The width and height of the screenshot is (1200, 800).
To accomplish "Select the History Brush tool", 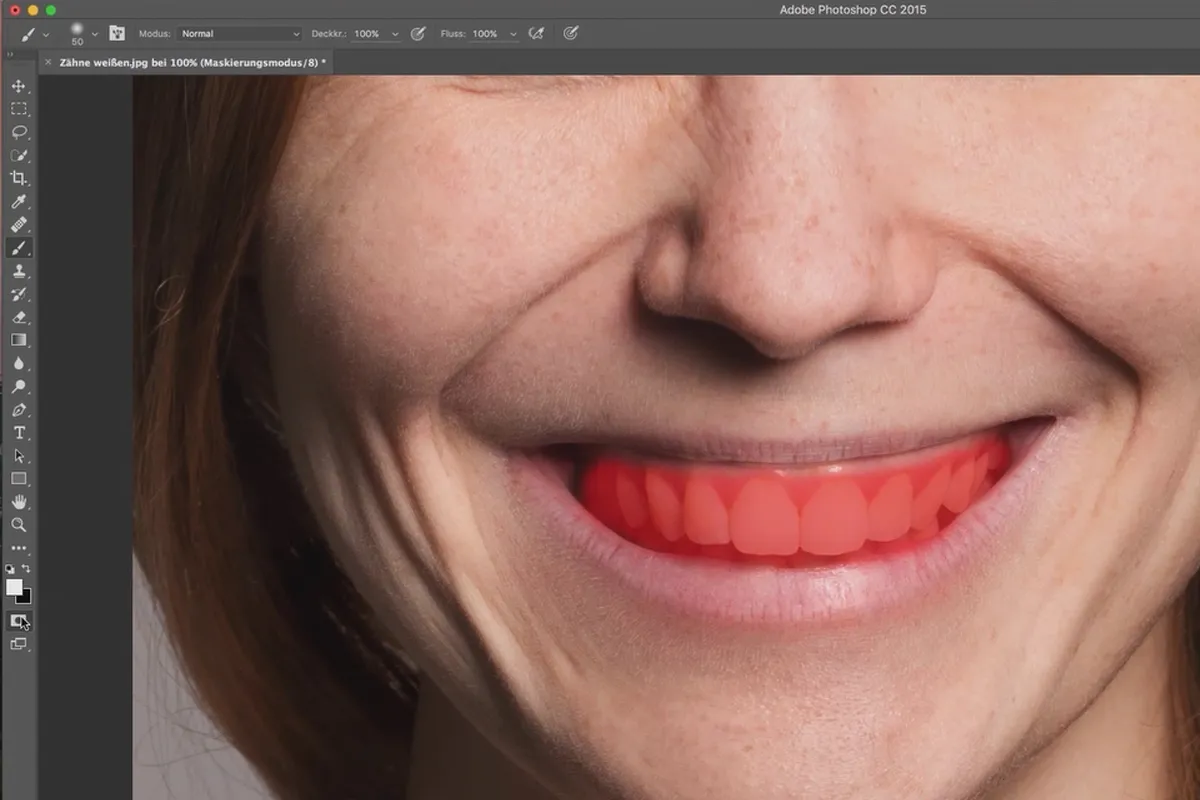I will [x=19, y=294].
